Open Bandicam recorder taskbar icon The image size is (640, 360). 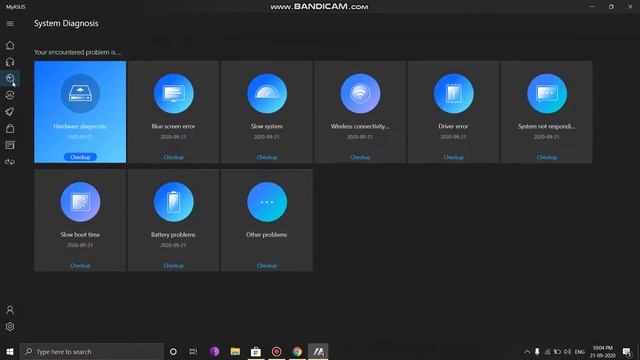pos(276,351)
